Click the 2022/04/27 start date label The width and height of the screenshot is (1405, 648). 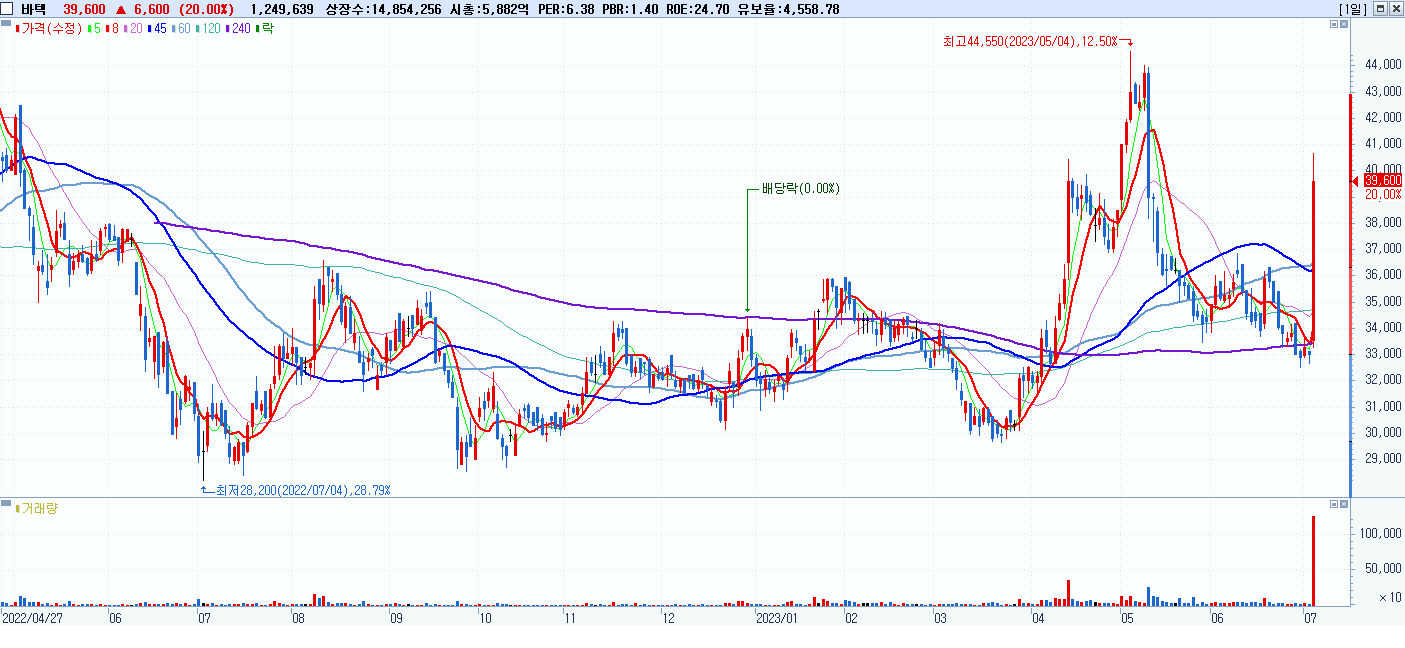[33, 619]
